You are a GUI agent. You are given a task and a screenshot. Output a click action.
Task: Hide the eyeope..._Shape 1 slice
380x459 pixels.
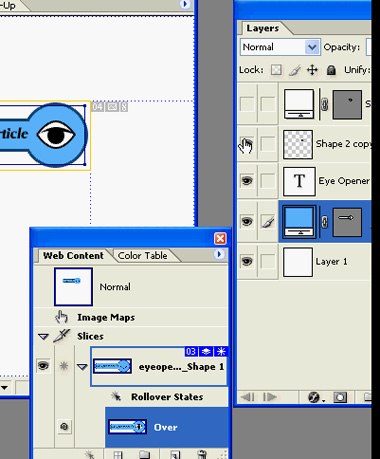(x=43, y=366)
